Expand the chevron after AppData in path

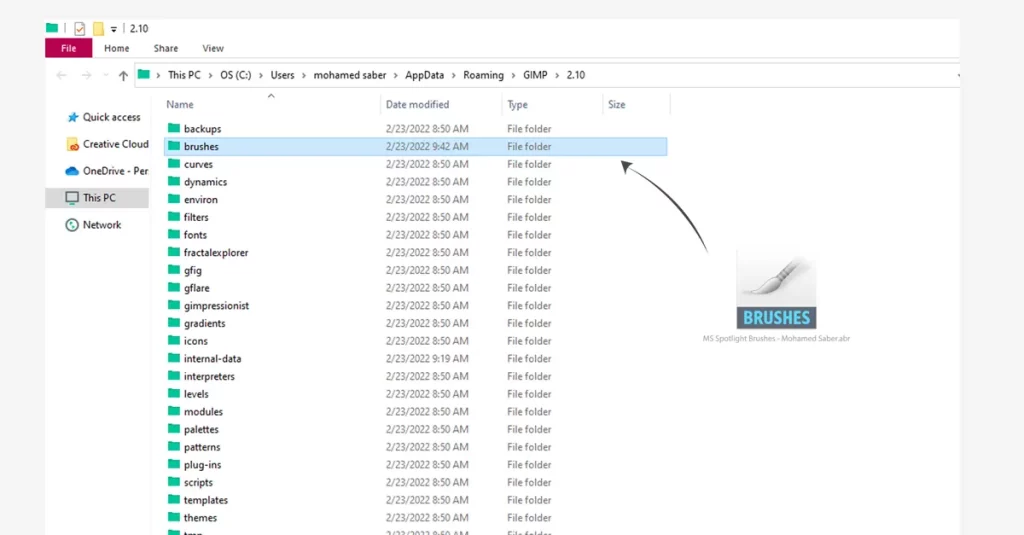[x=454, y=76]
